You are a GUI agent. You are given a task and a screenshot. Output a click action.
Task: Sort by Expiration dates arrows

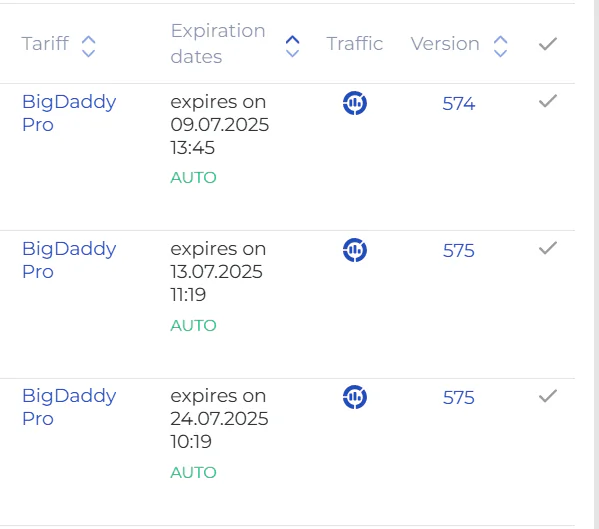click(x=293, y=47)
